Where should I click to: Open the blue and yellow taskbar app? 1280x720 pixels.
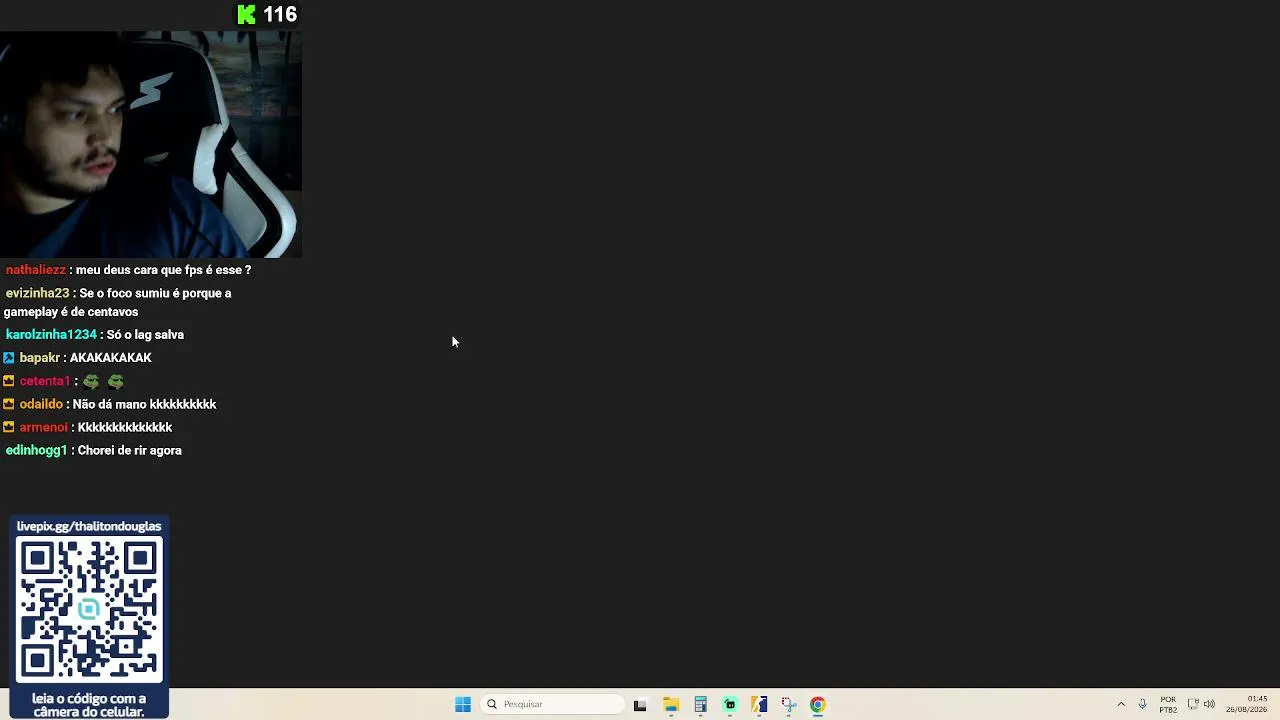pyautogui.click(x=759, y=704)
